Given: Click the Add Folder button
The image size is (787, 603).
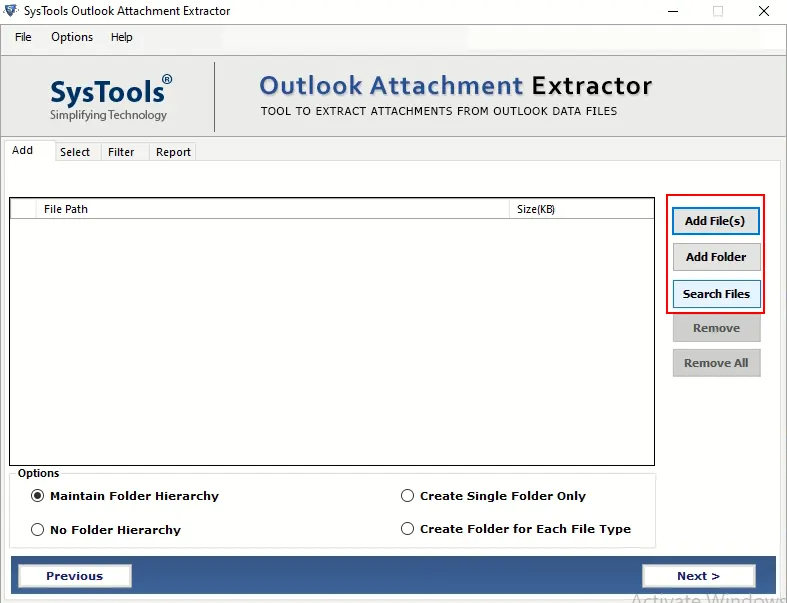Looking at the screenshot, I should (x=716, y=257).
